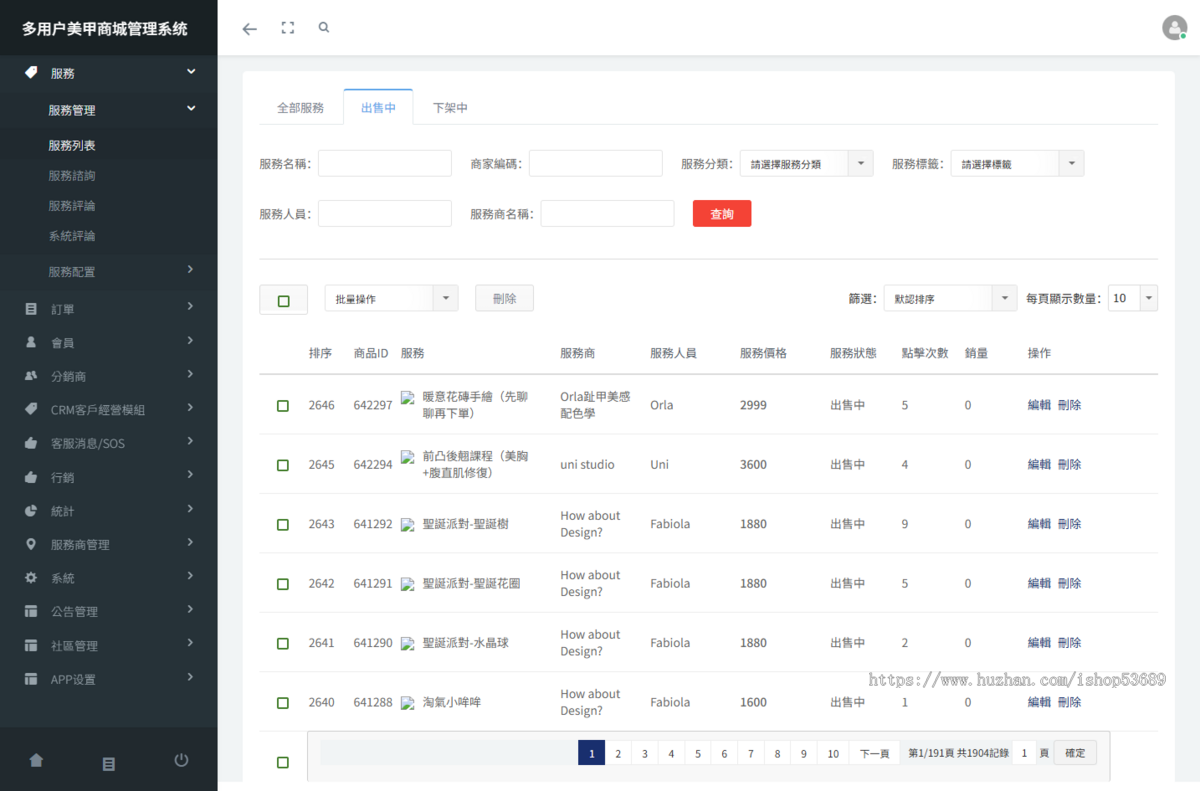The height and width of the screenshot is (791, 1200).
Task: Click the page number jump input
Action: [1023, 753]
